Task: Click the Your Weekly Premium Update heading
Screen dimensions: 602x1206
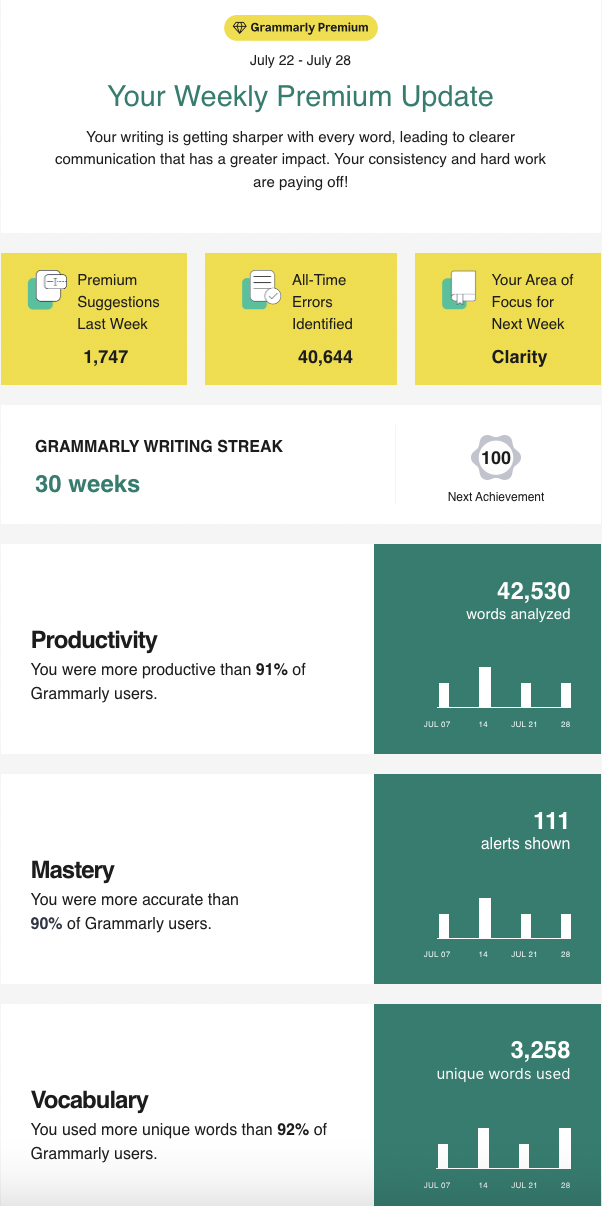Action: [x=300, y=96]
